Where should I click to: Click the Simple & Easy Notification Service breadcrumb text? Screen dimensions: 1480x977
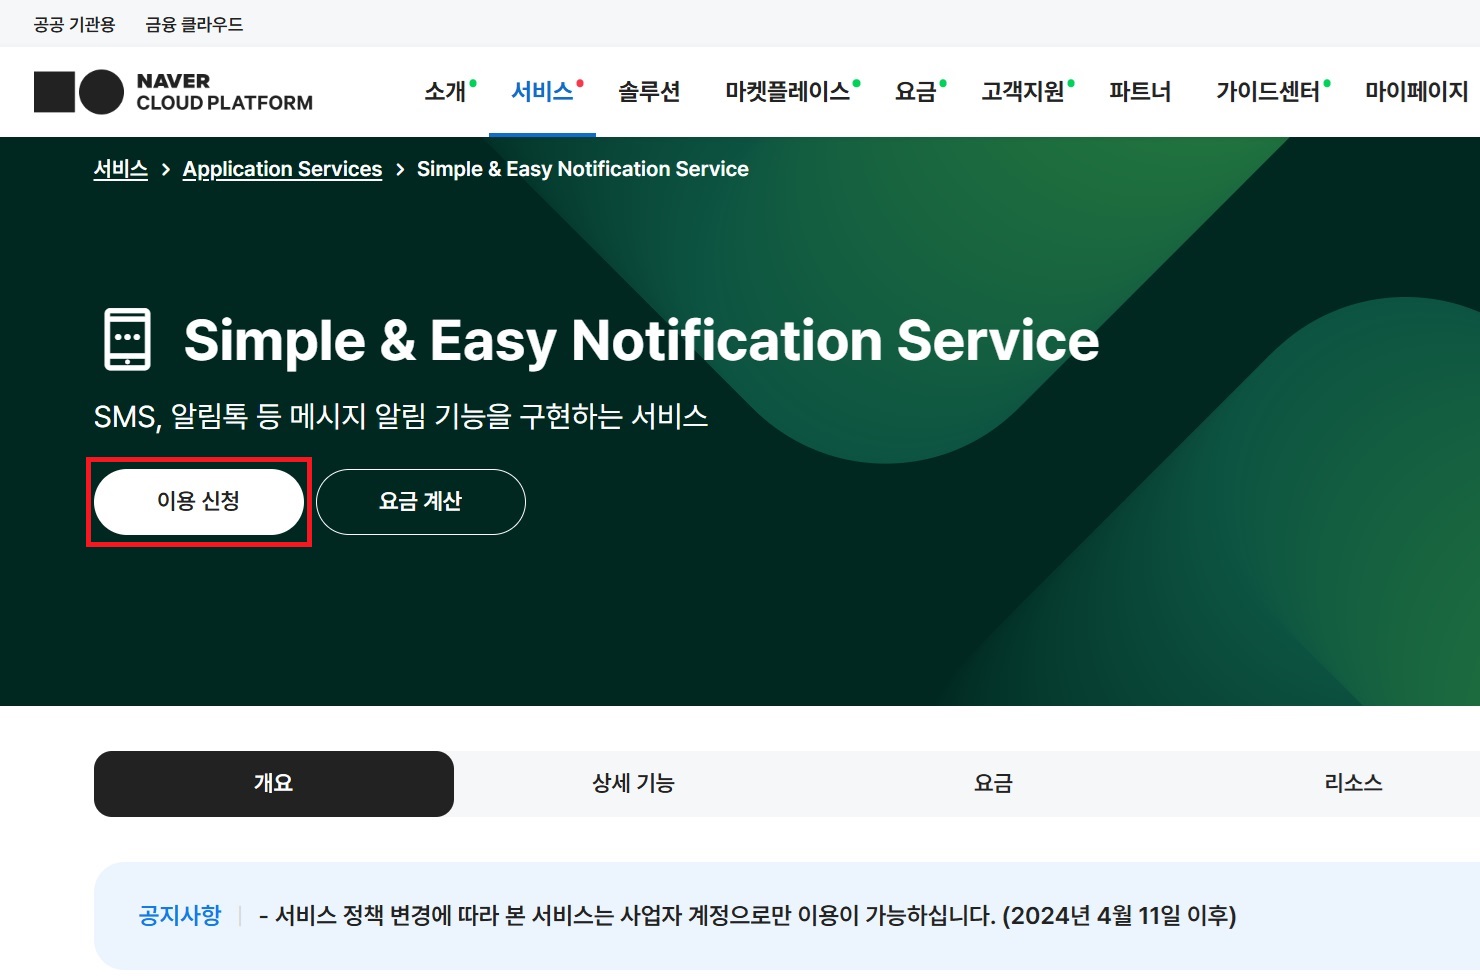click(x=582, y=169)
